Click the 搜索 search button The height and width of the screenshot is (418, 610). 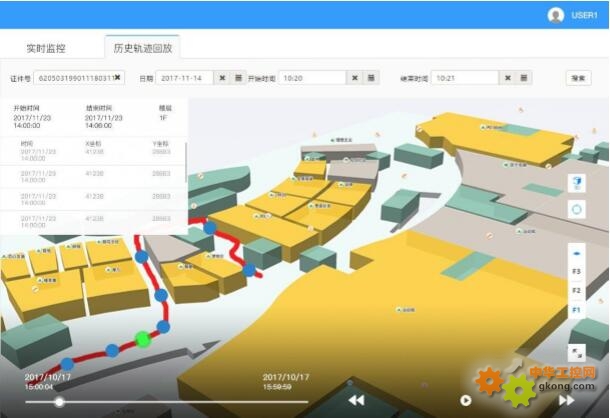click(x=577, y=78)
